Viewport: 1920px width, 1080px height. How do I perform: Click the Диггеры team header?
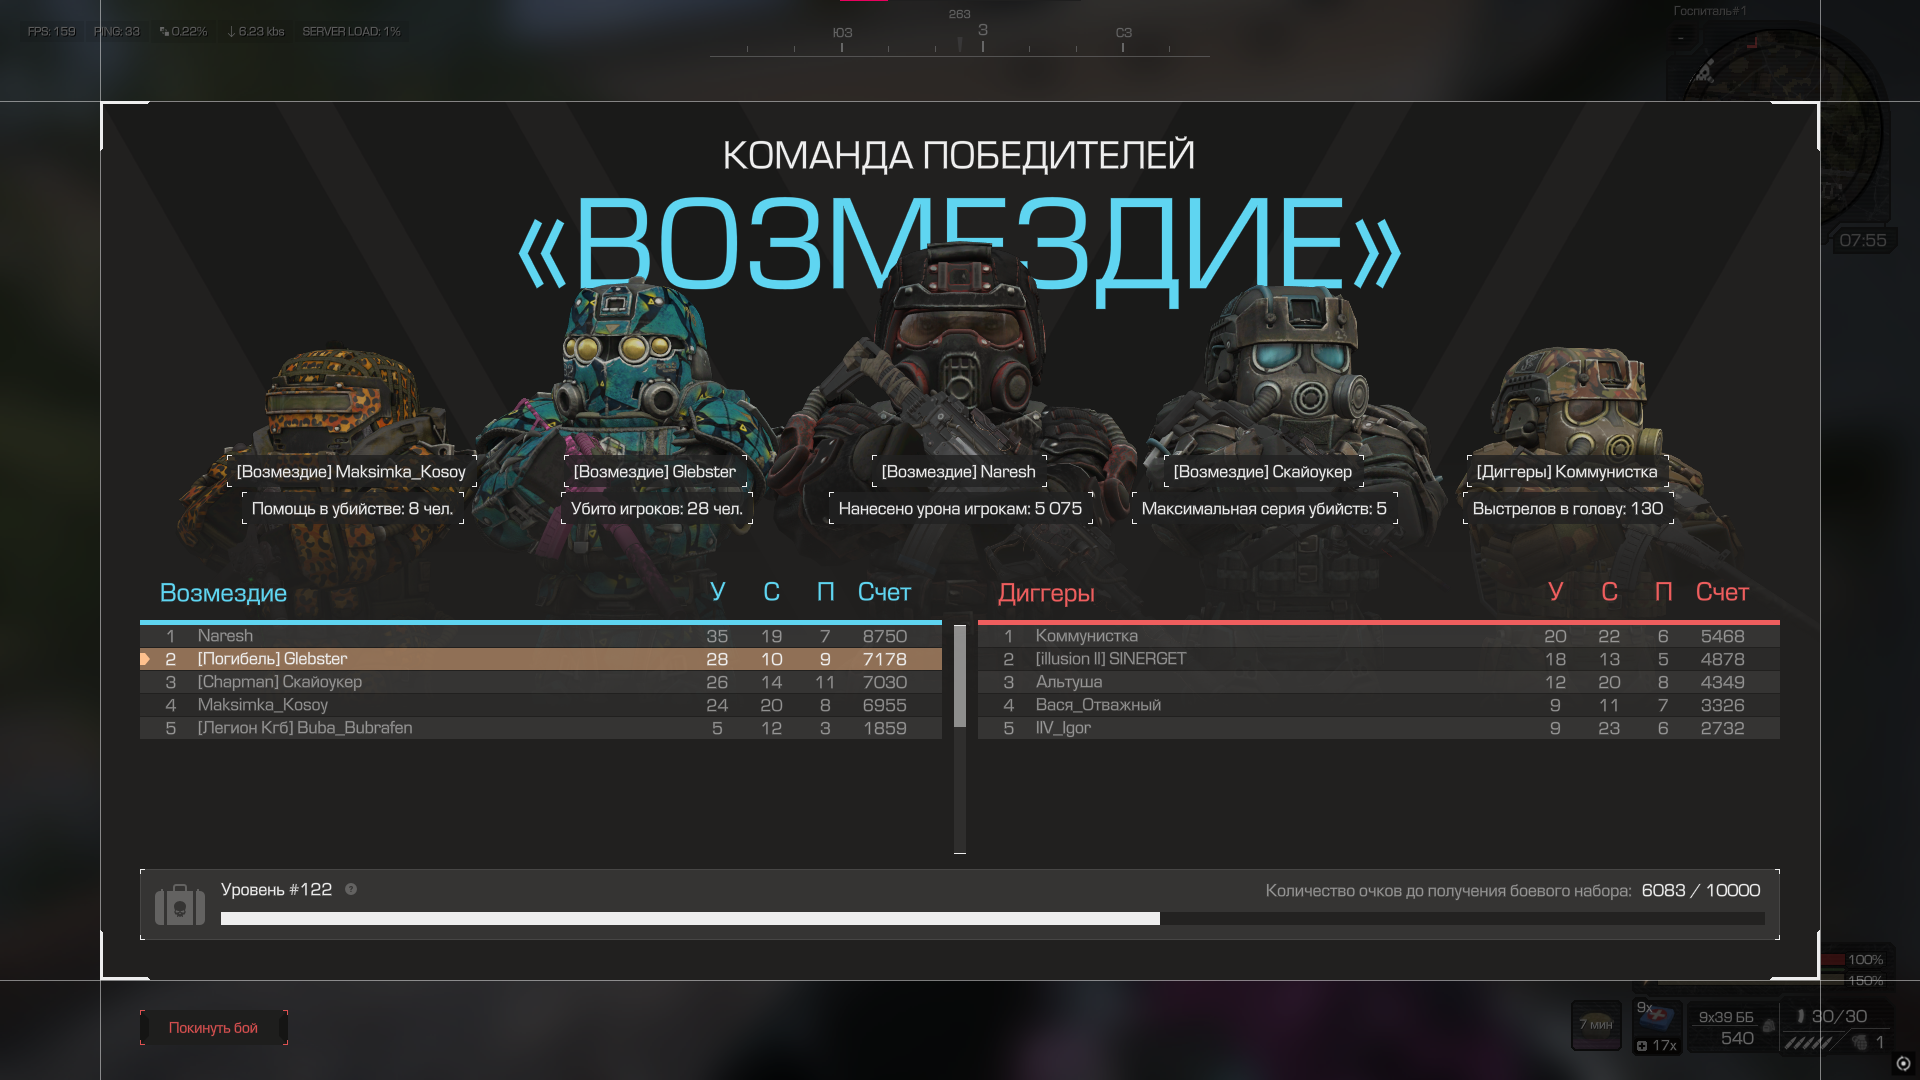pyautogui.click(x=1046, y=593)
